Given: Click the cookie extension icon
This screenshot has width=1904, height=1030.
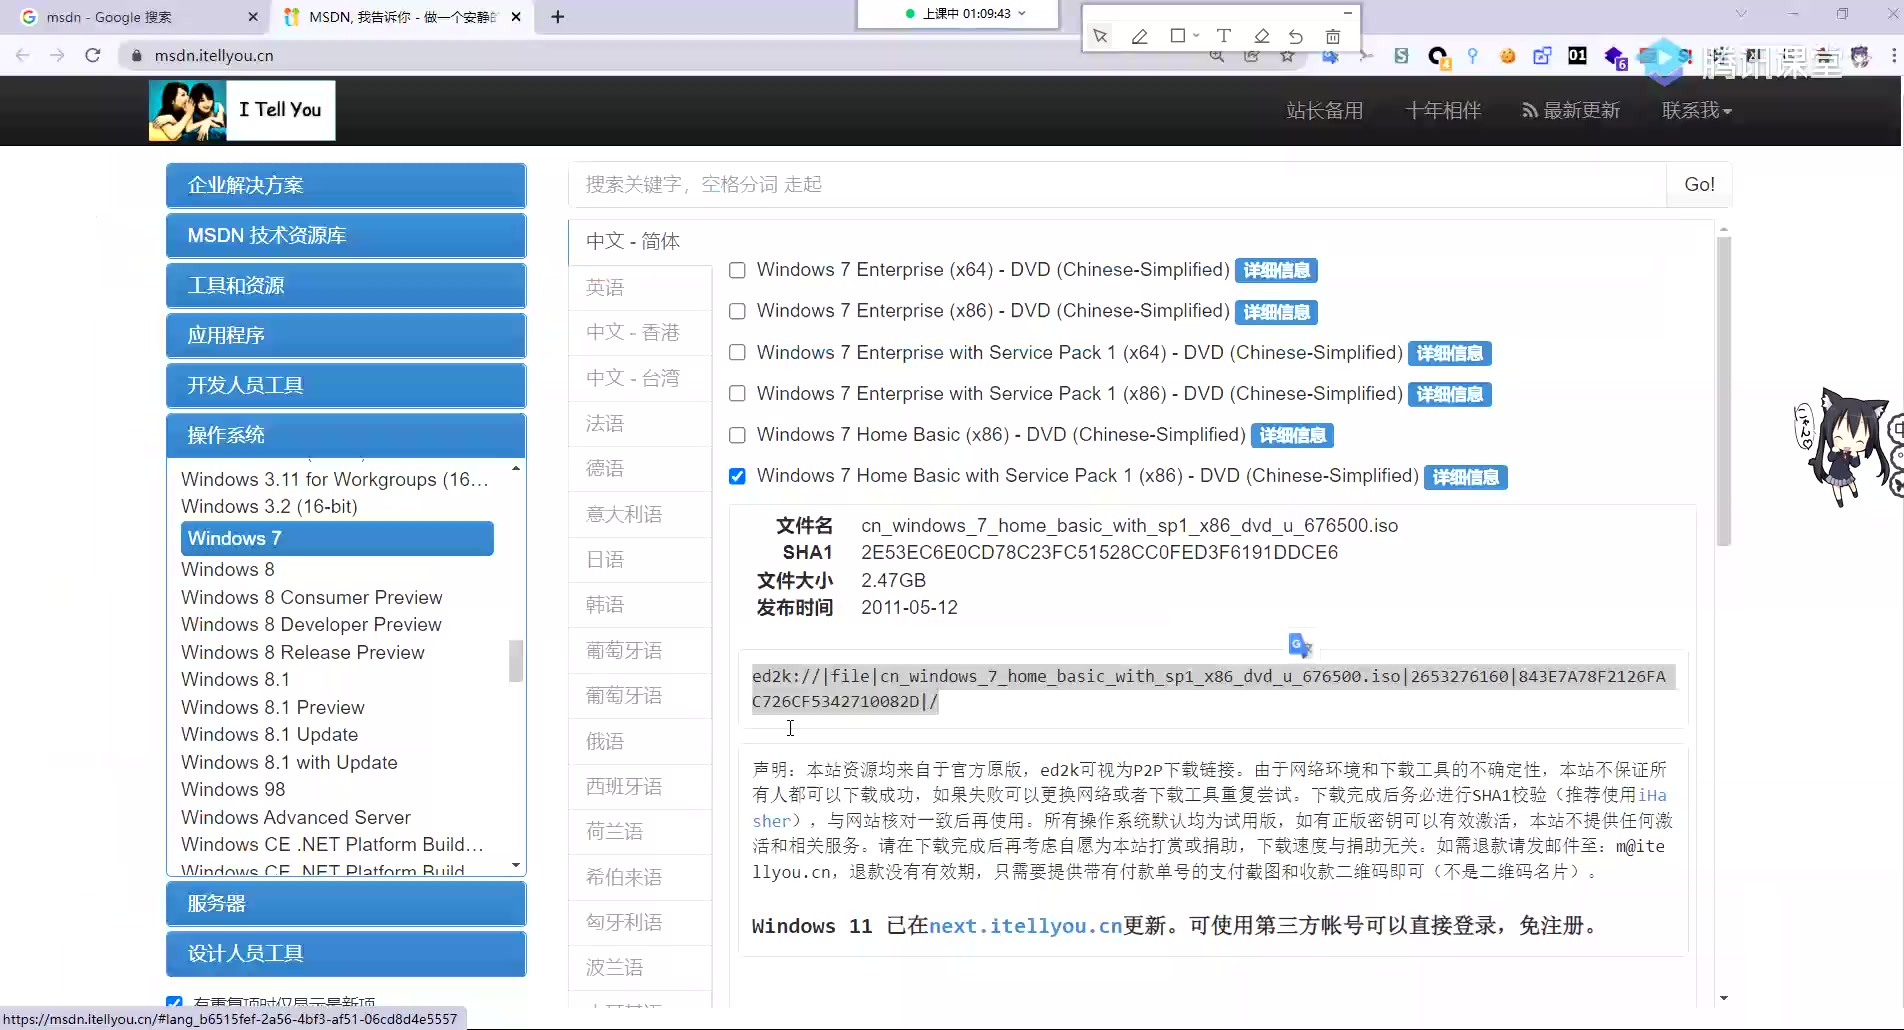Looking at the screenshot, I should (1507, 56).
